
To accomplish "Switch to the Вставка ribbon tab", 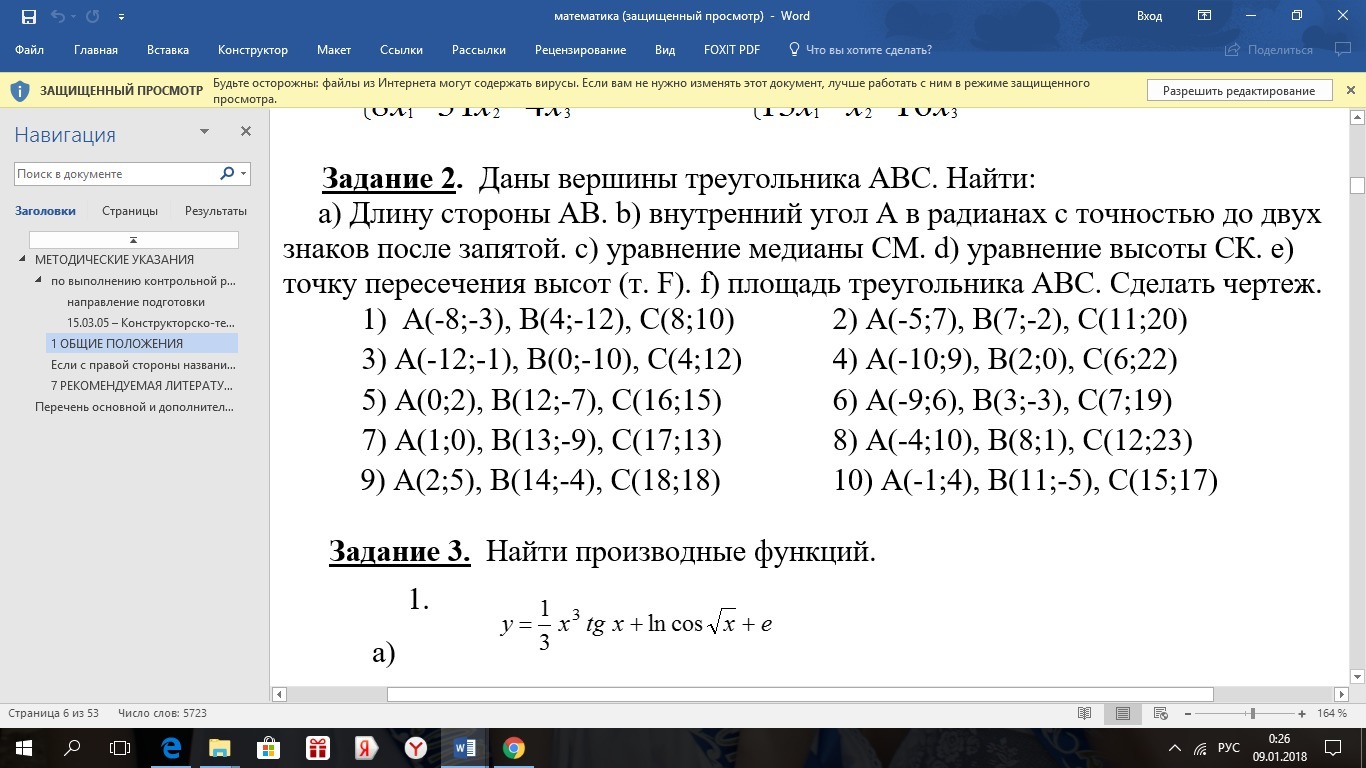I will [168, 50].
